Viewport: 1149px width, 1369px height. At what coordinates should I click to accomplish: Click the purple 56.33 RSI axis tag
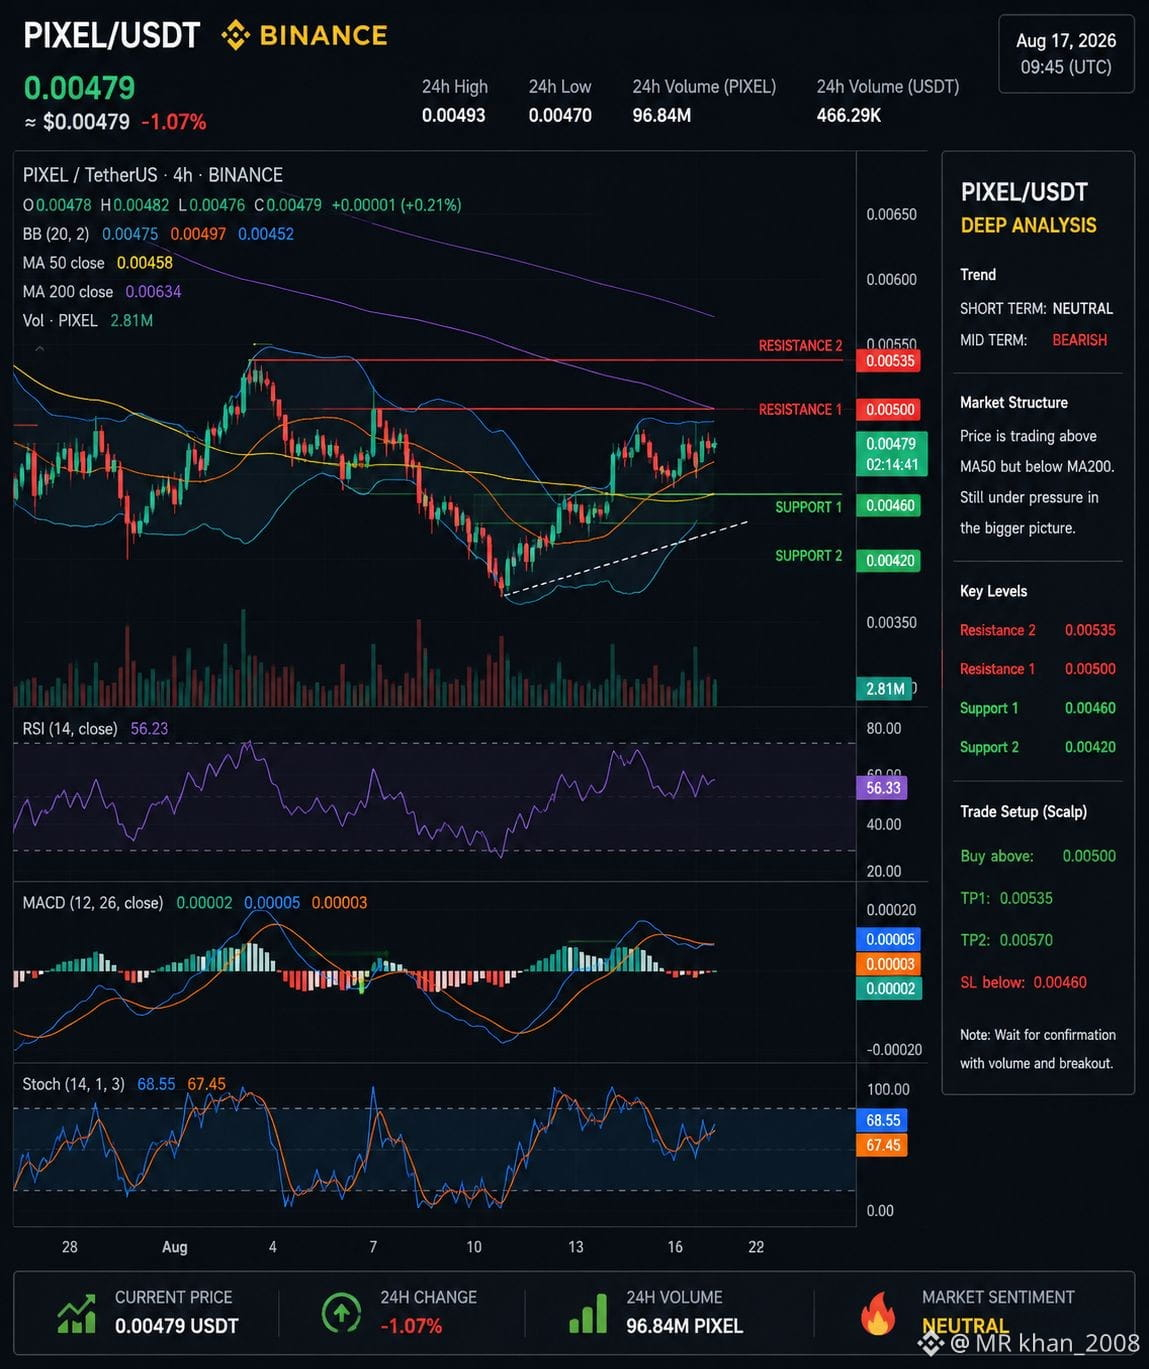coord(883,788)
